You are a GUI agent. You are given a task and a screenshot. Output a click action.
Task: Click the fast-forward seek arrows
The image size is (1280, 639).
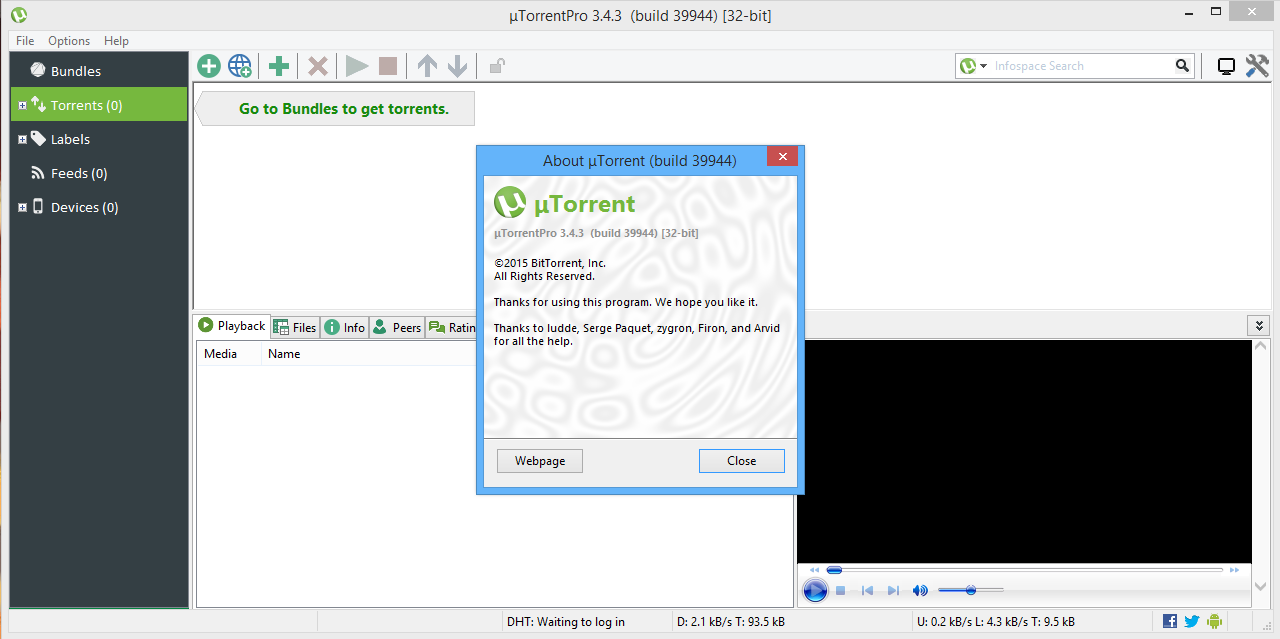[x=1234, y=570]
